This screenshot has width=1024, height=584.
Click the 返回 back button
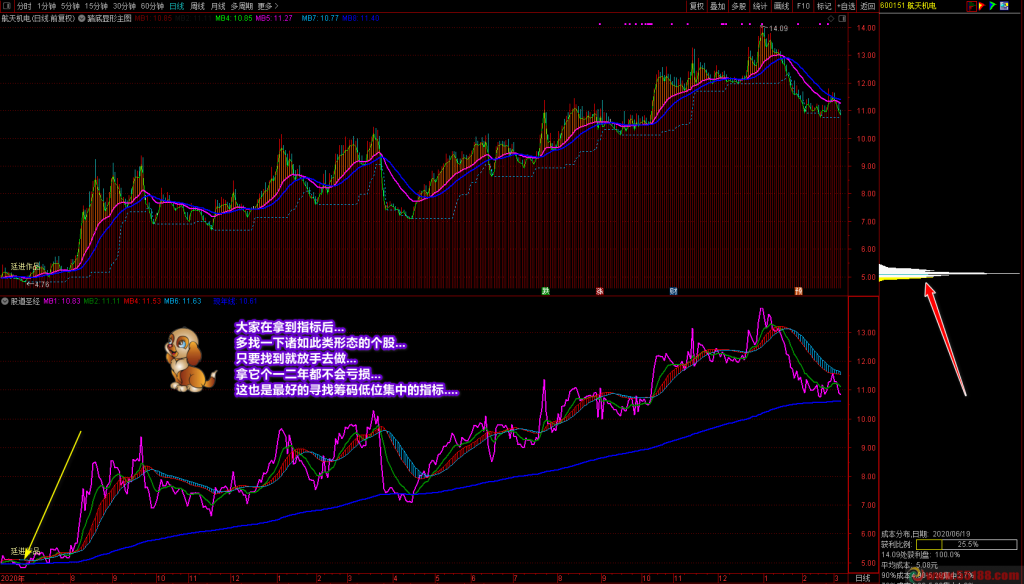(x=867, y=6)
